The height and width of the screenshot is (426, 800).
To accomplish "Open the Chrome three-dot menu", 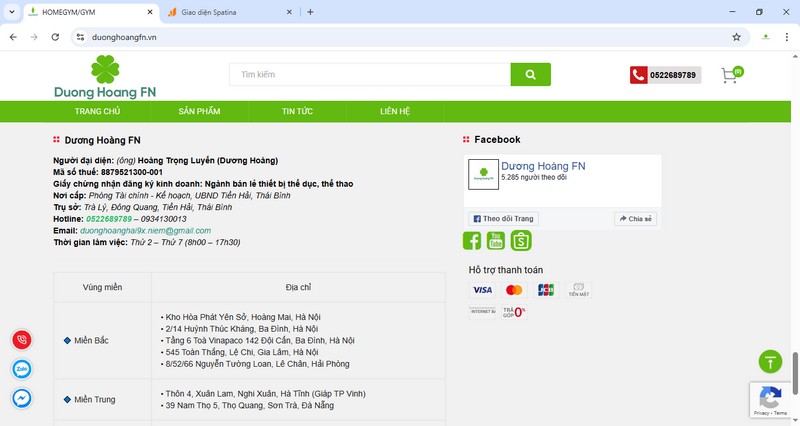I will point(786,37).
